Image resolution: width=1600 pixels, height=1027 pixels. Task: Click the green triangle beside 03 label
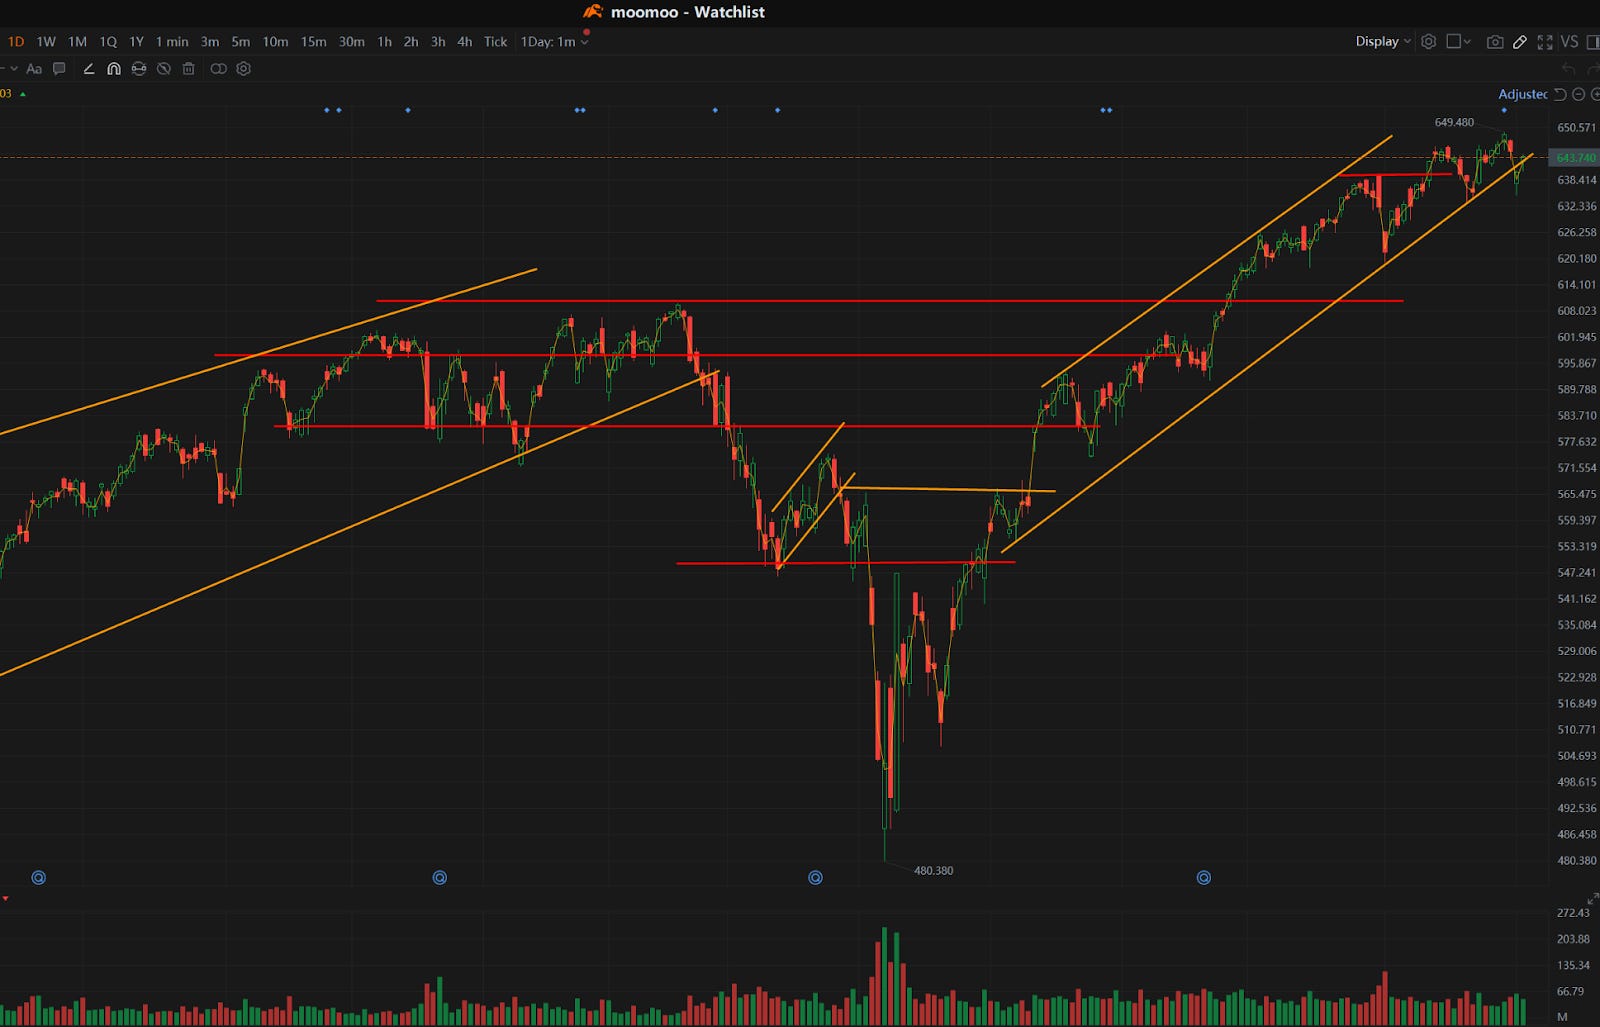point(23,94)
